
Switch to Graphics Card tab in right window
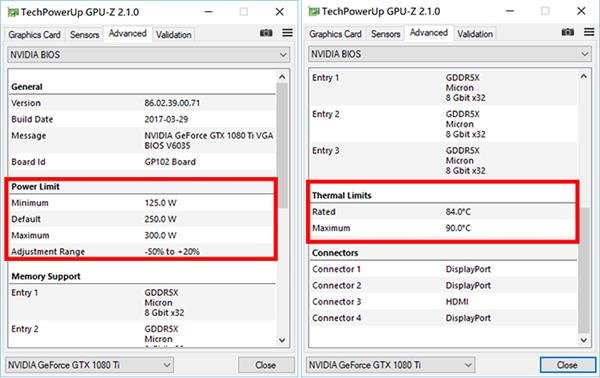[335, 34]
